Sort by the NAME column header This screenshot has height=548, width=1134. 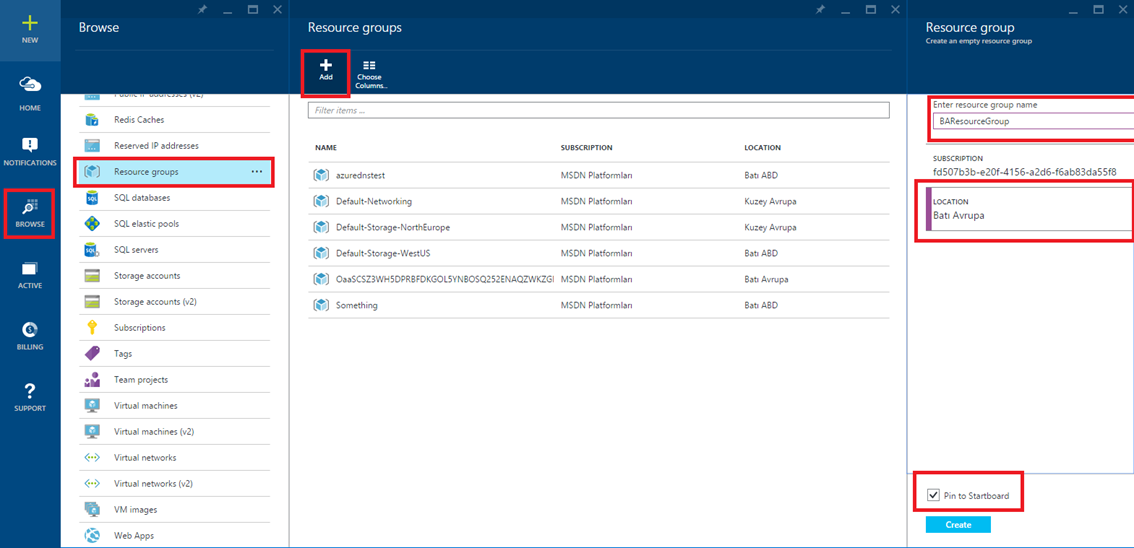click(325, 147)
